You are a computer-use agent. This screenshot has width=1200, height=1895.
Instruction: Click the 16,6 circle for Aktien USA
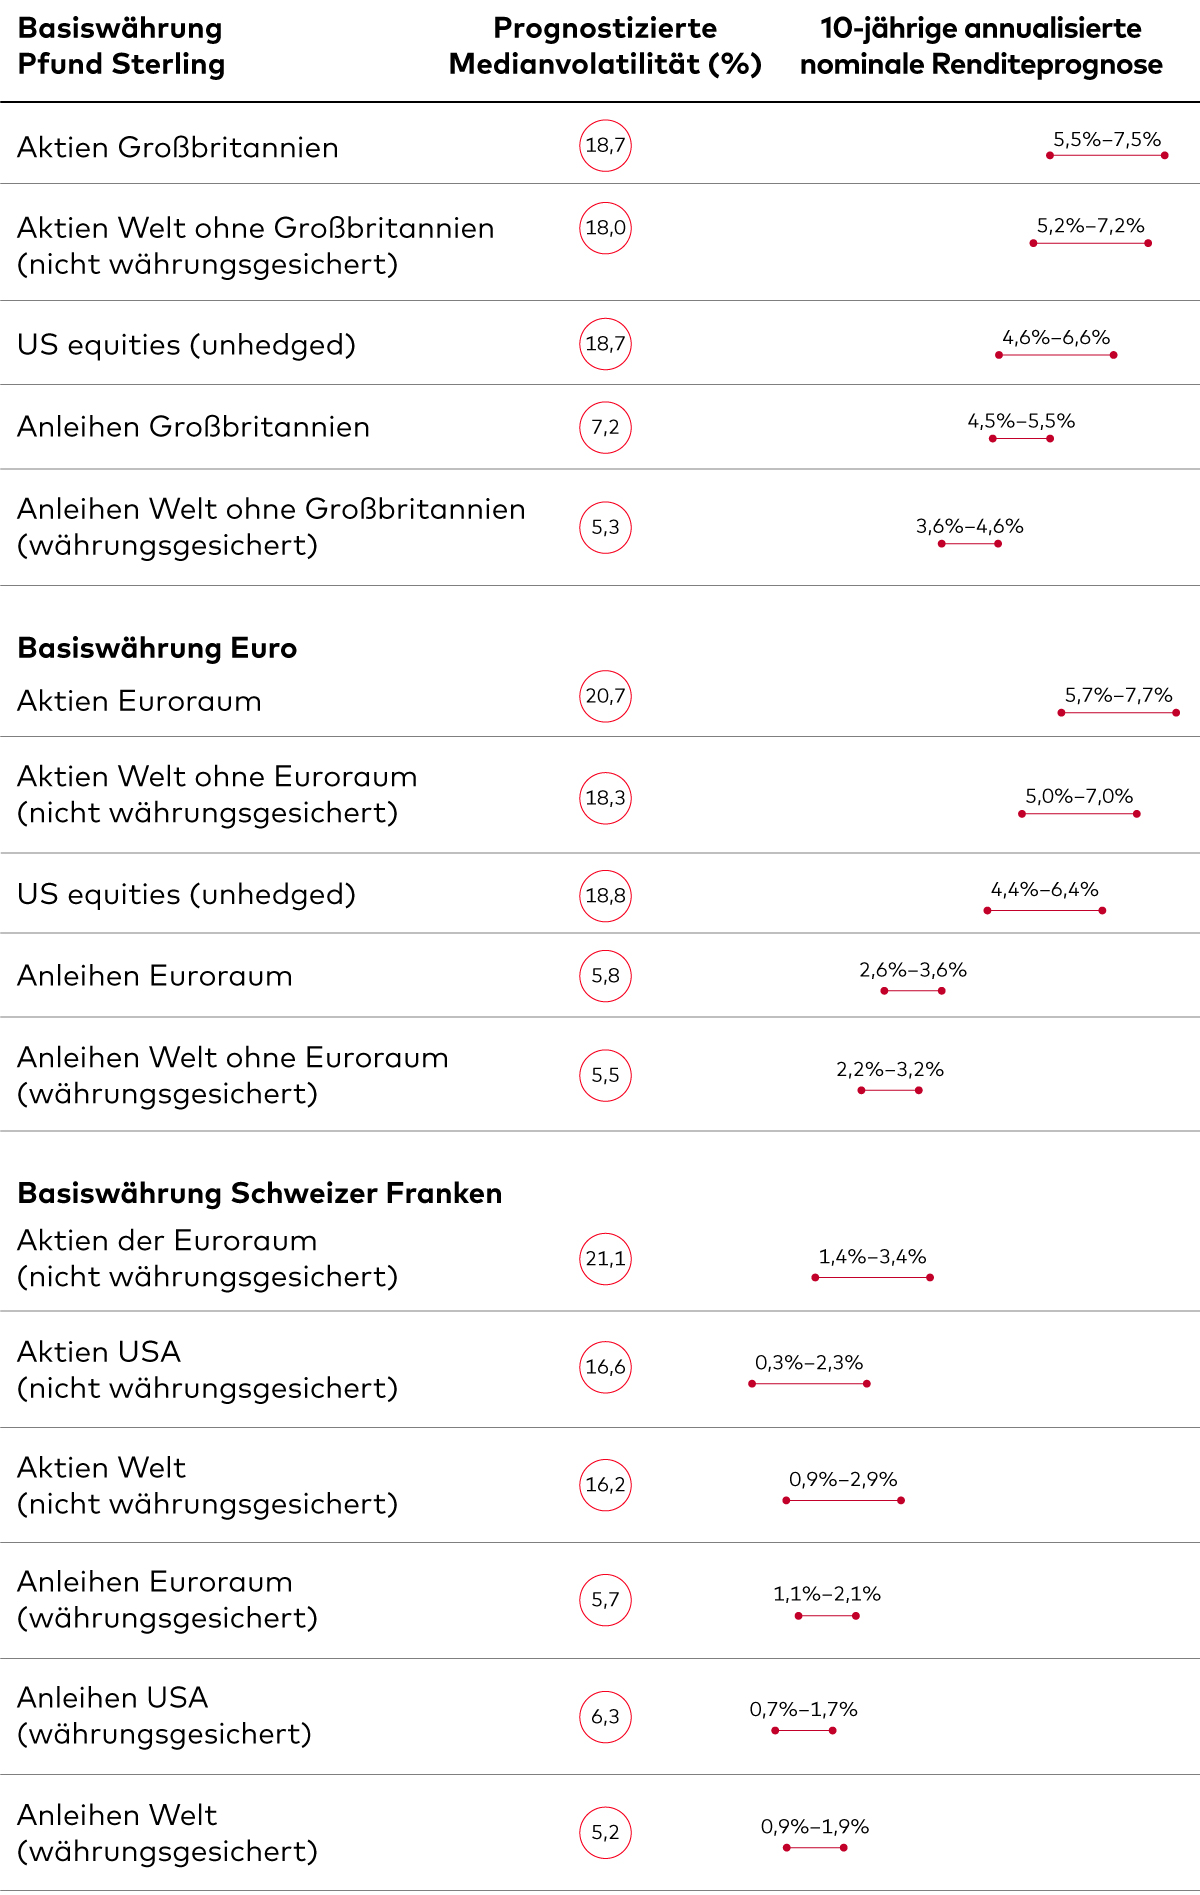click(605, 1367)
